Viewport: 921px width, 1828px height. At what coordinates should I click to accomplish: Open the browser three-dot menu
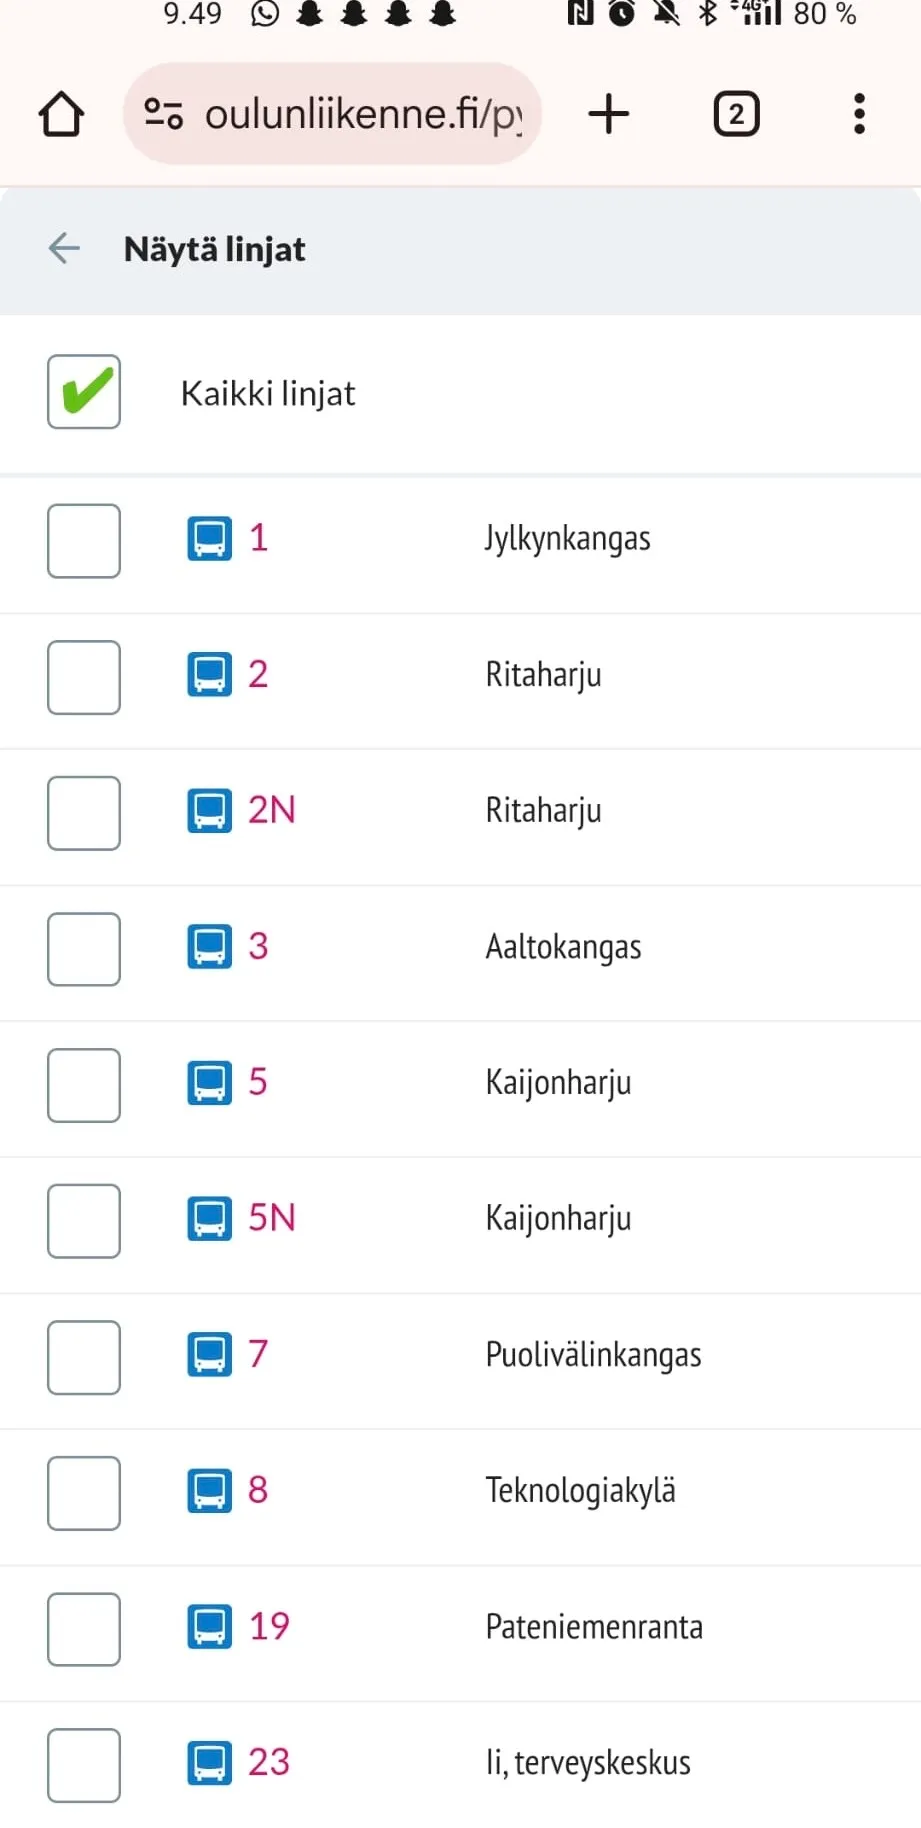pyautogui.click(x=859, y=114)
